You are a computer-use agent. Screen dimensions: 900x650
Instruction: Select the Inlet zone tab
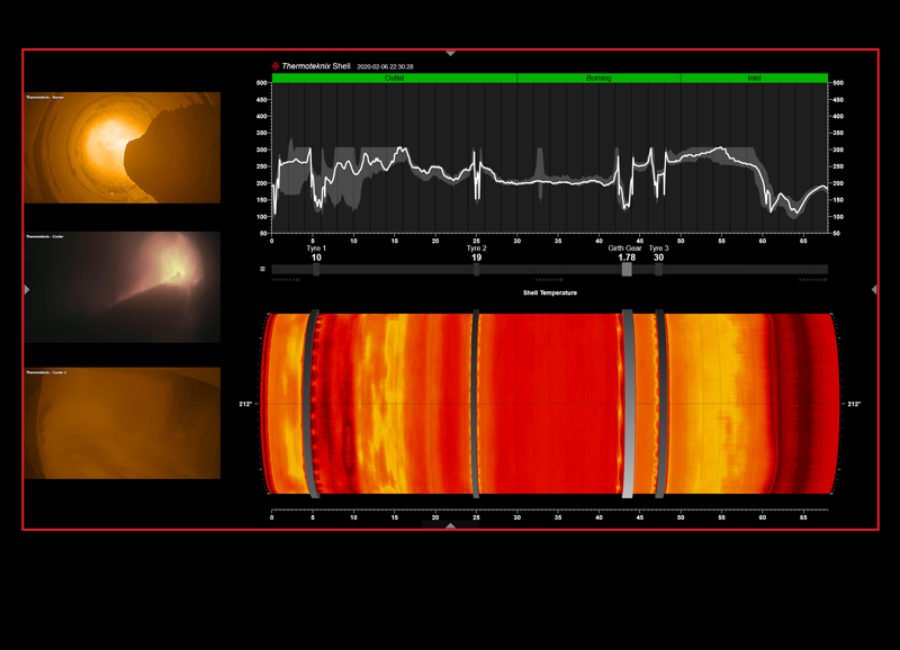point(754,77)
